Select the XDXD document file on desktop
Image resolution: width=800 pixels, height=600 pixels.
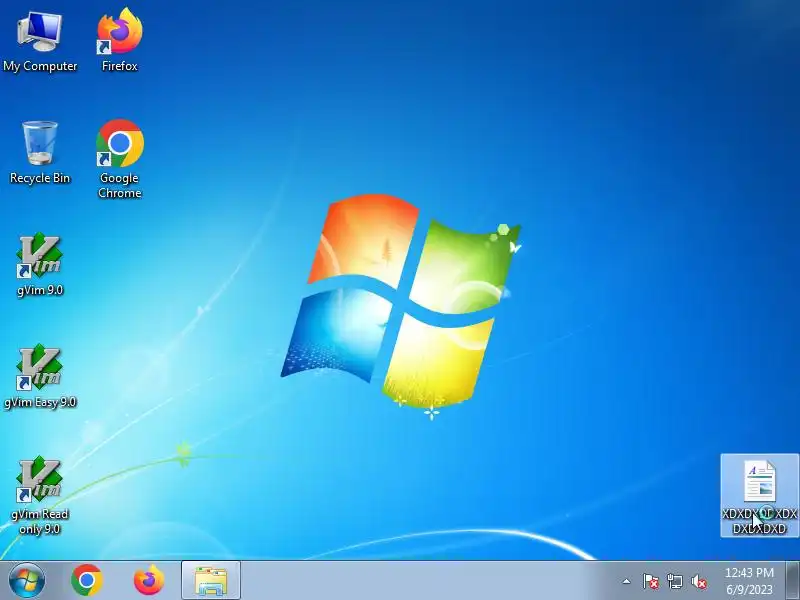(759, 495)
